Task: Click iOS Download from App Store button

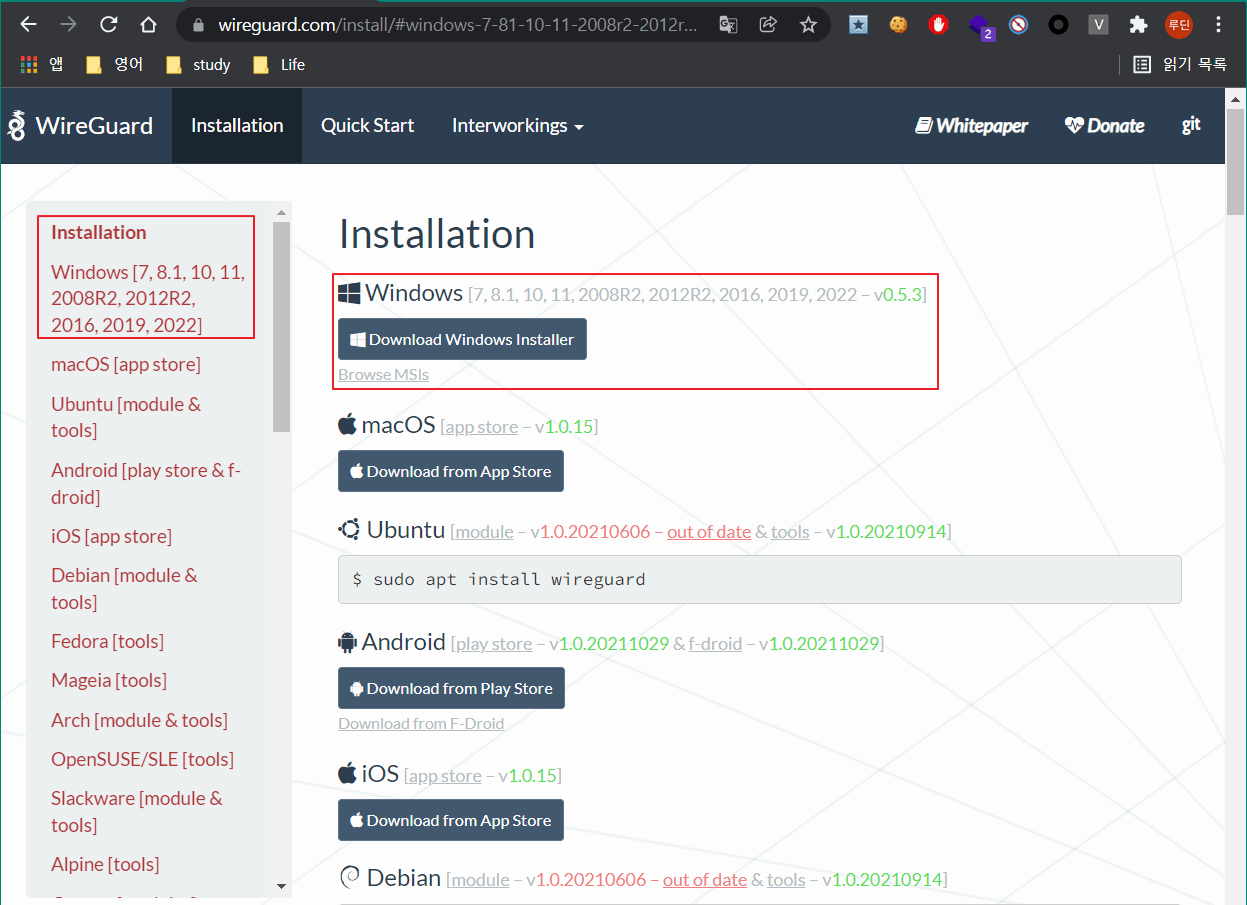Action: coord(451,820)
